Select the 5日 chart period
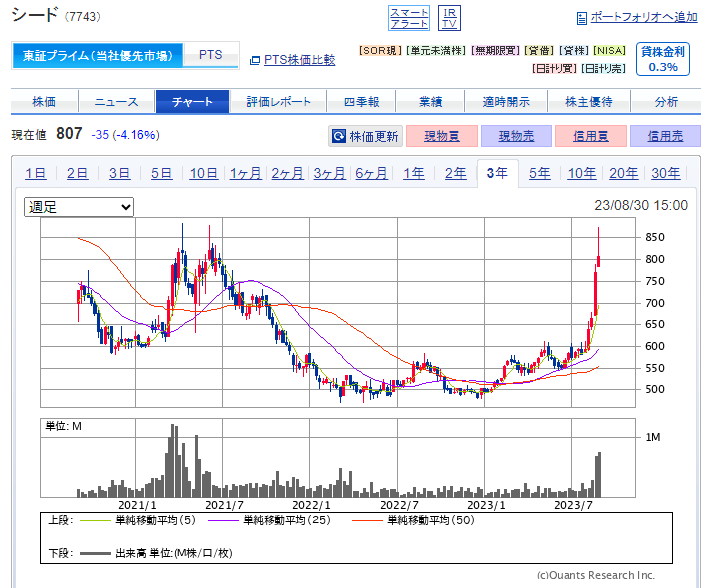 [x=161, y=173]
